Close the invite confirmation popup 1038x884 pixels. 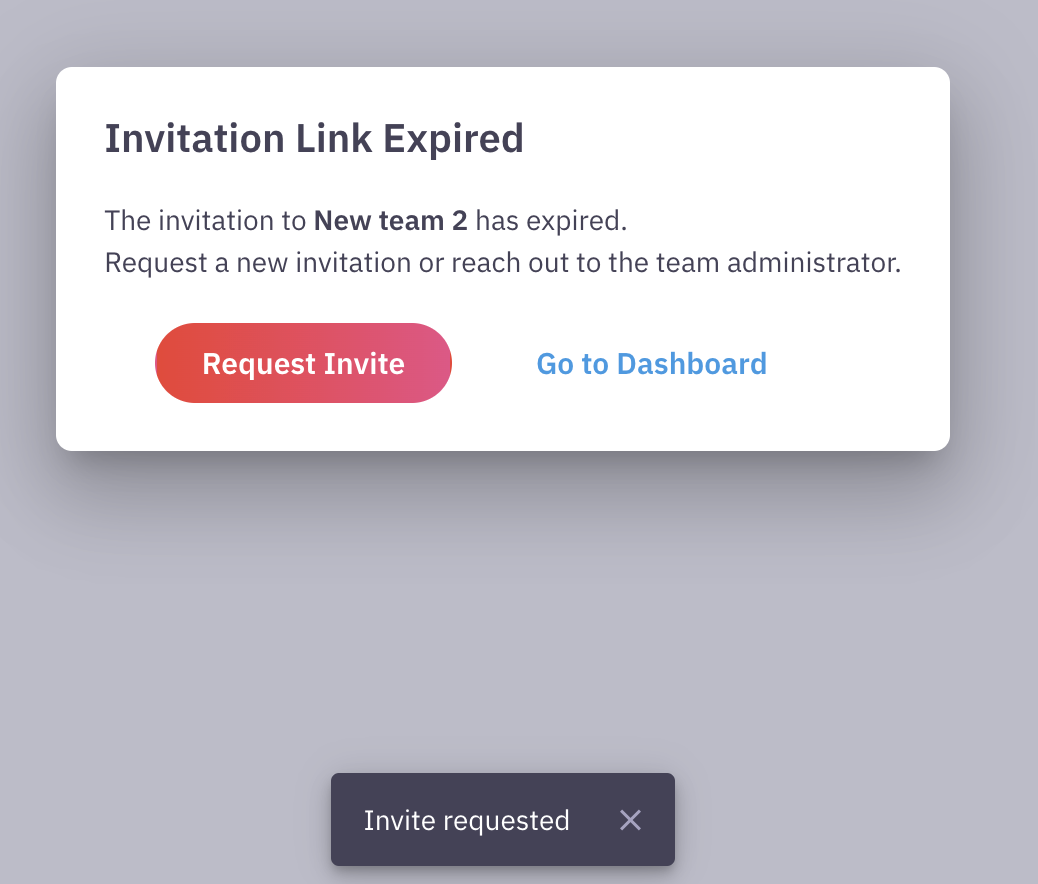[630, 820]
